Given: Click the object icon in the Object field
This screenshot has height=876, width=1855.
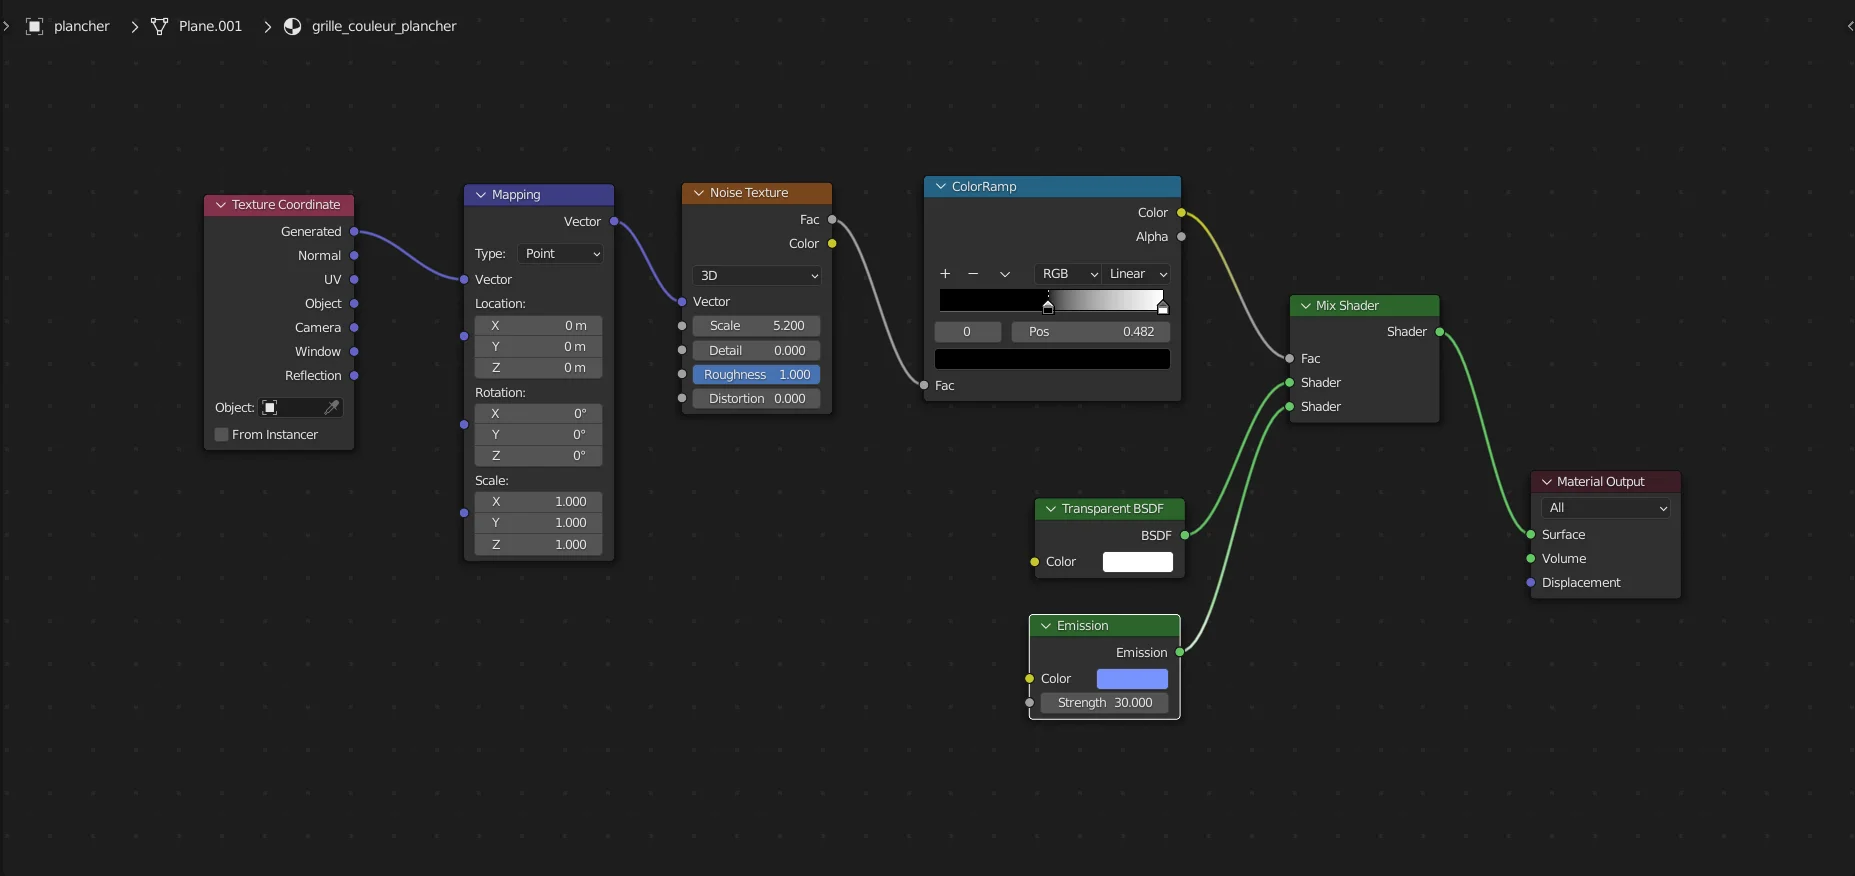Looking at the screenshot, I should coord(270,408).
